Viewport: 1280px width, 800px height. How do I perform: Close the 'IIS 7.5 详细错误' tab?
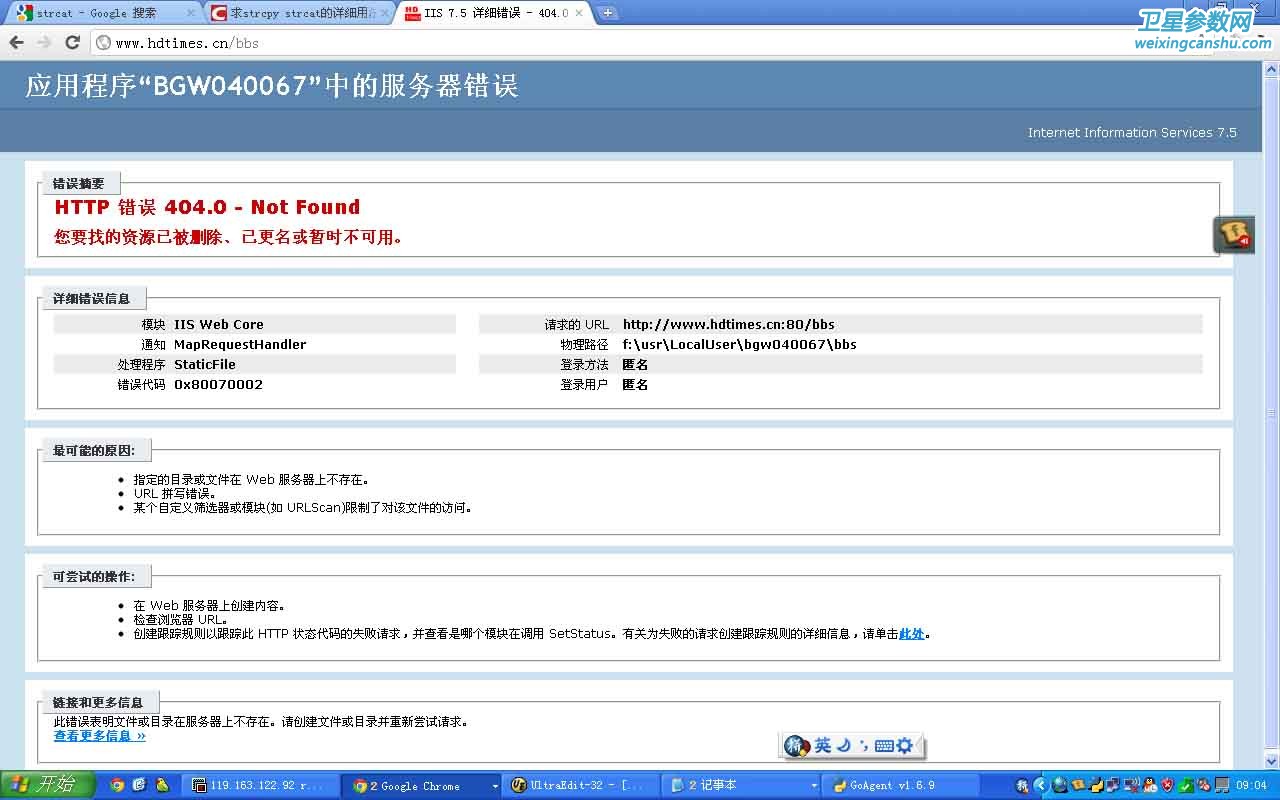(x=578, y=13)
